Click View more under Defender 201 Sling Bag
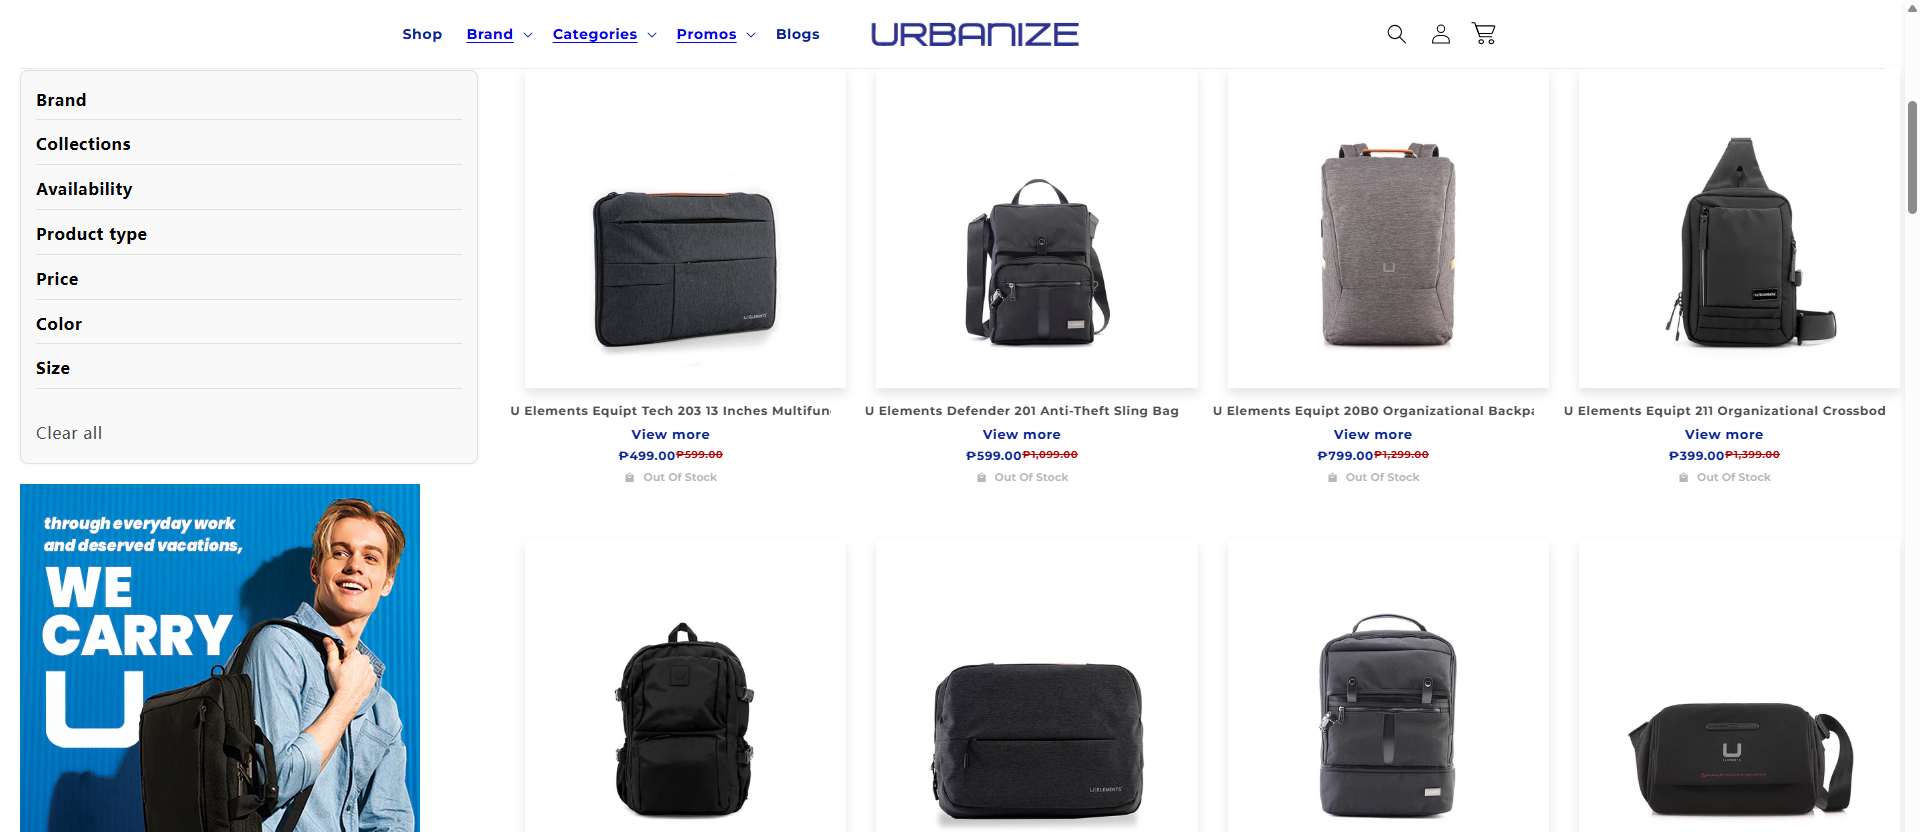This screenshot has height=832, width=1920. tap(1021, 434)
